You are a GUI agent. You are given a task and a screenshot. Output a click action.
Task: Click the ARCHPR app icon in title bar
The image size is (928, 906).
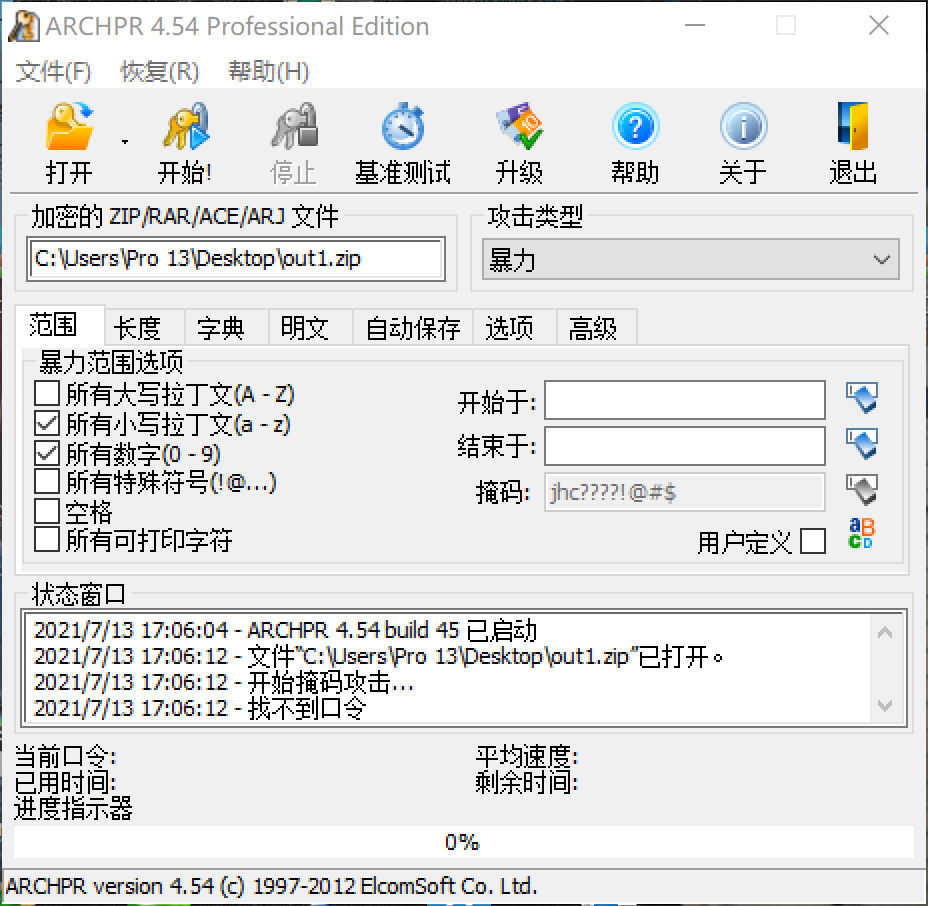click(24, 27)
